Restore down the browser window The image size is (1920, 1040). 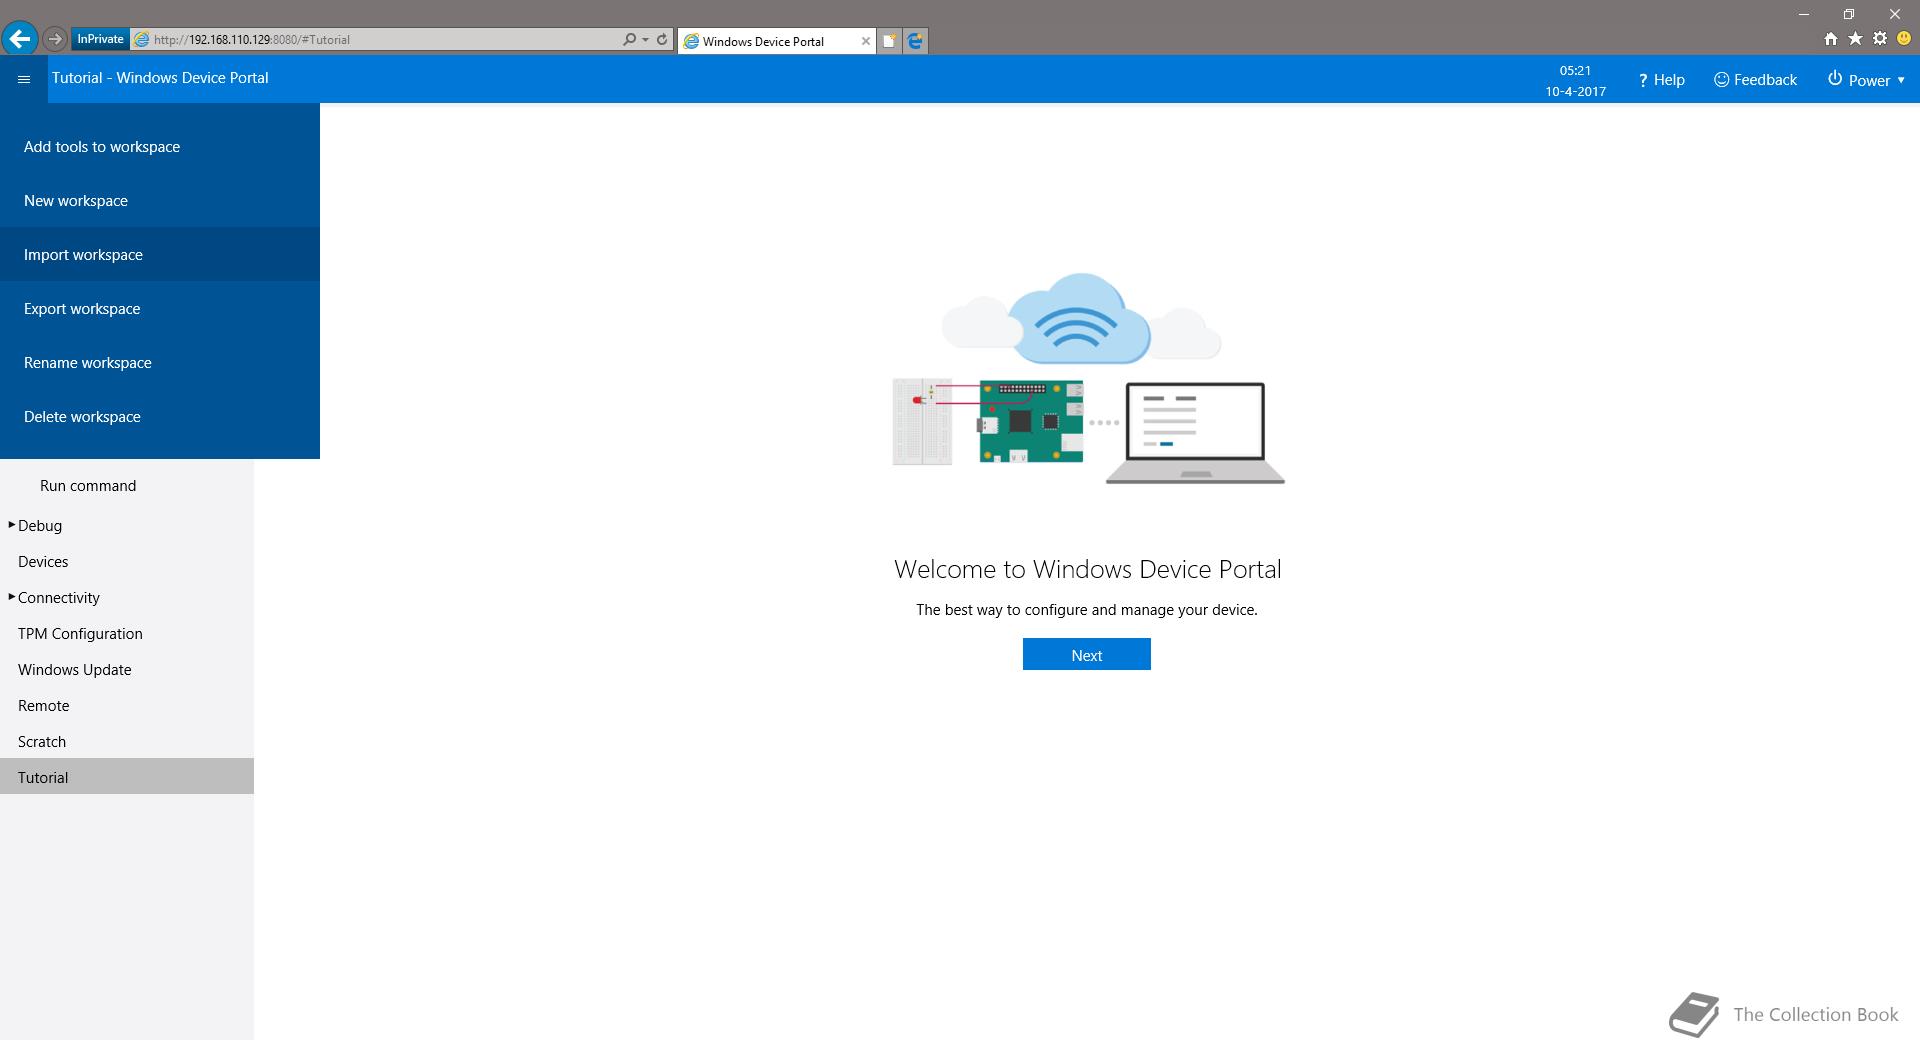(1849, 14)
